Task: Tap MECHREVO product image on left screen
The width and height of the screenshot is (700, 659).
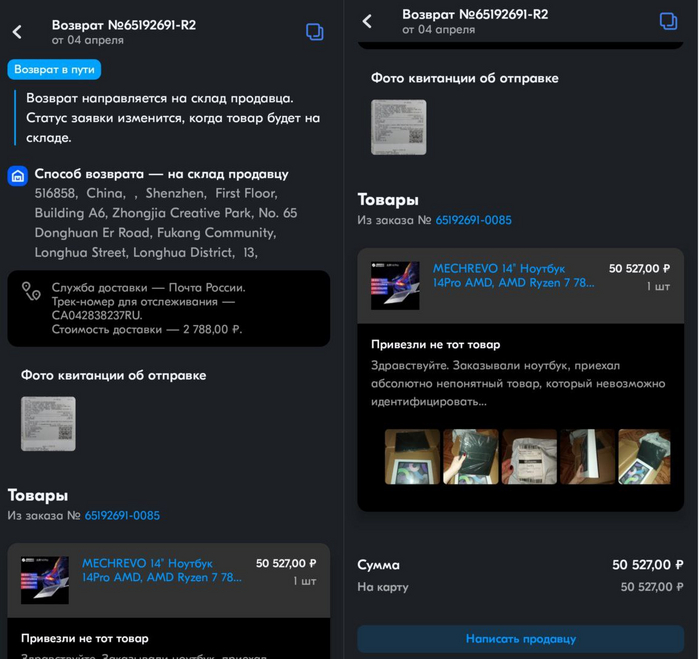Action: pyautogui.click(x=45, y=580)
